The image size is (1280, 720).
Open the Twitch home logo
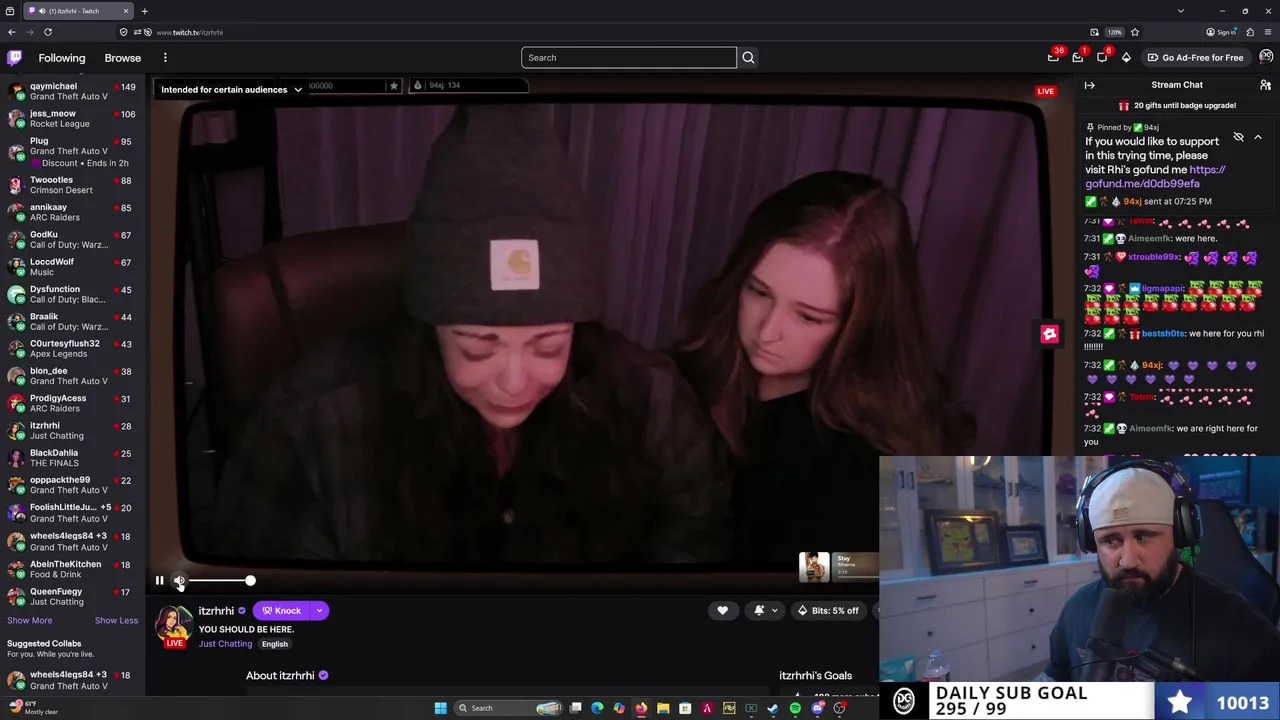click(x=14, y=58)
